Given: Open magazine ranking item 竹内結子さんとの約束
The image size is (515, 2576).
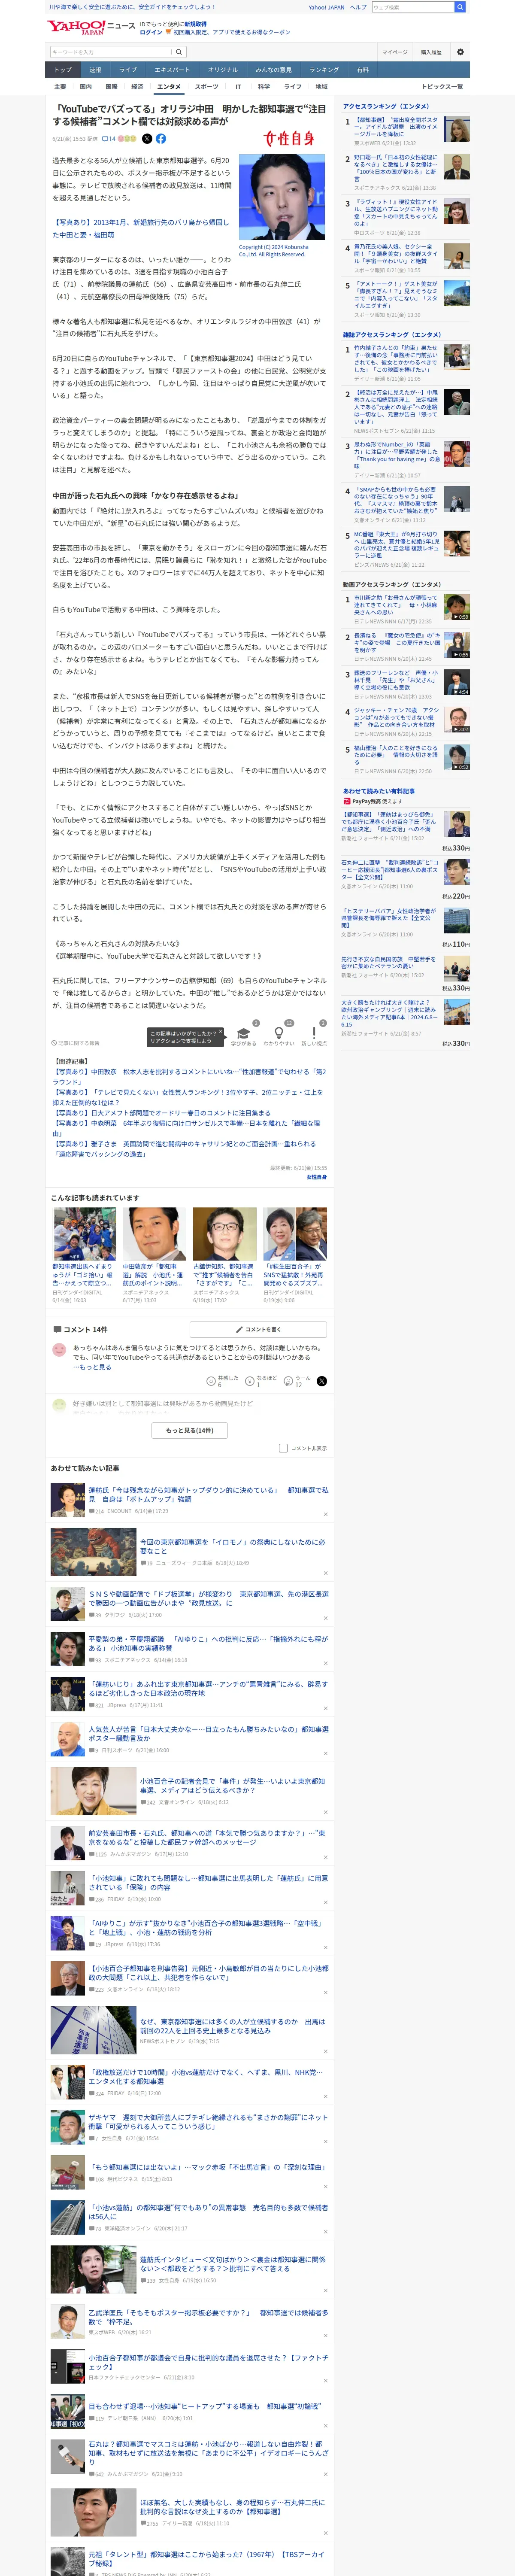Looking at the screenshot, I should 396,358.
